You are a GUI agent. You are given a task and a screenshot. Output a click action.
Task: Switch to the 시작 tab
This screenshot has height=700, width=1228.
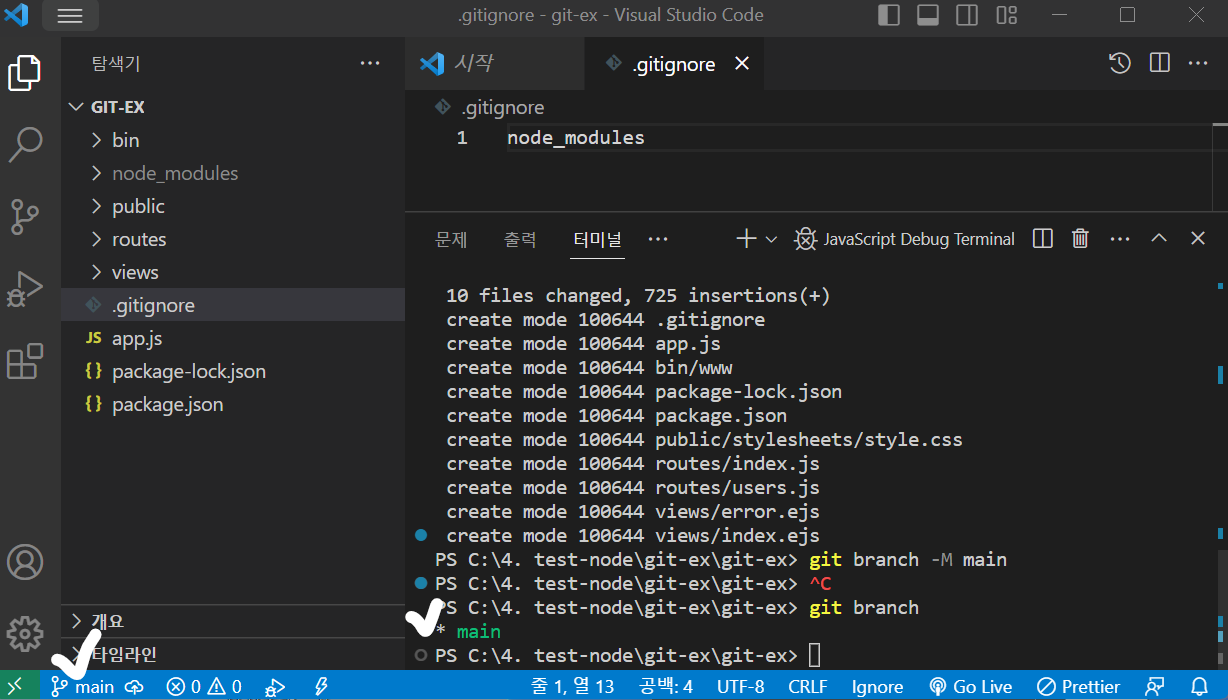click(x=494, y=64)
